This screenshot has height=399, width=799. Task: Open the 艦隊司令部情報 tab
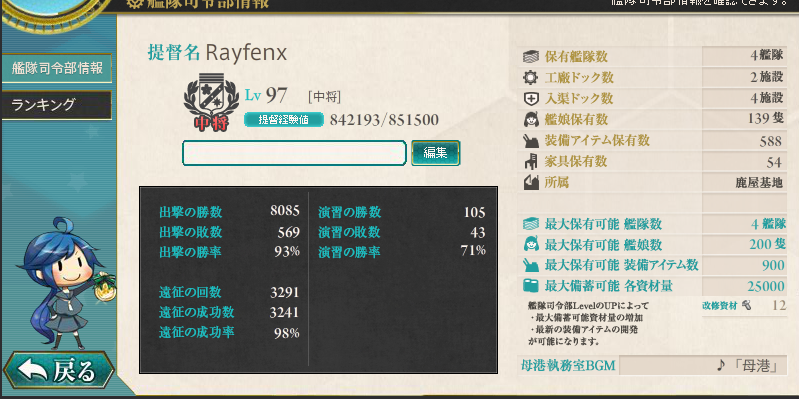tap(57, 68)
